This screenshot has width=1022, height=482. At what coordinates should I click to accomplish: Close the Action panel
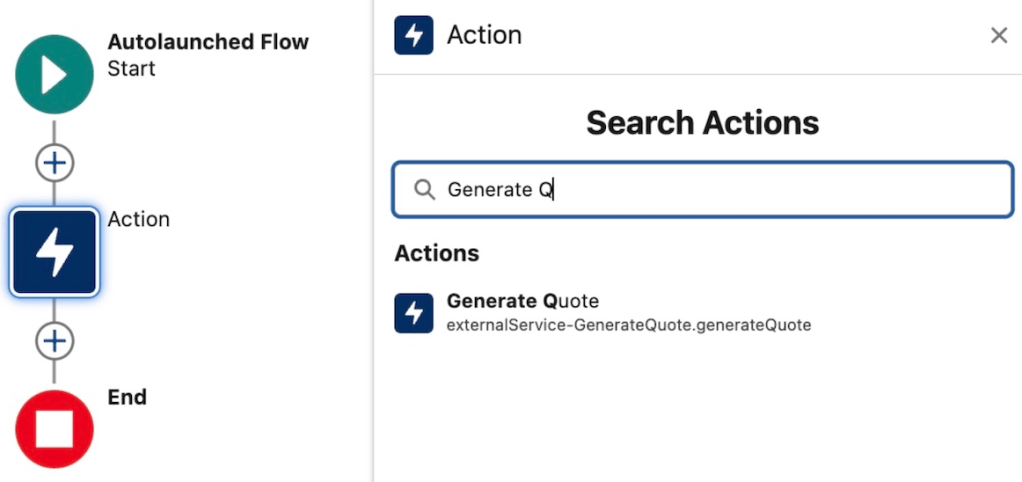tap(998, 36)
